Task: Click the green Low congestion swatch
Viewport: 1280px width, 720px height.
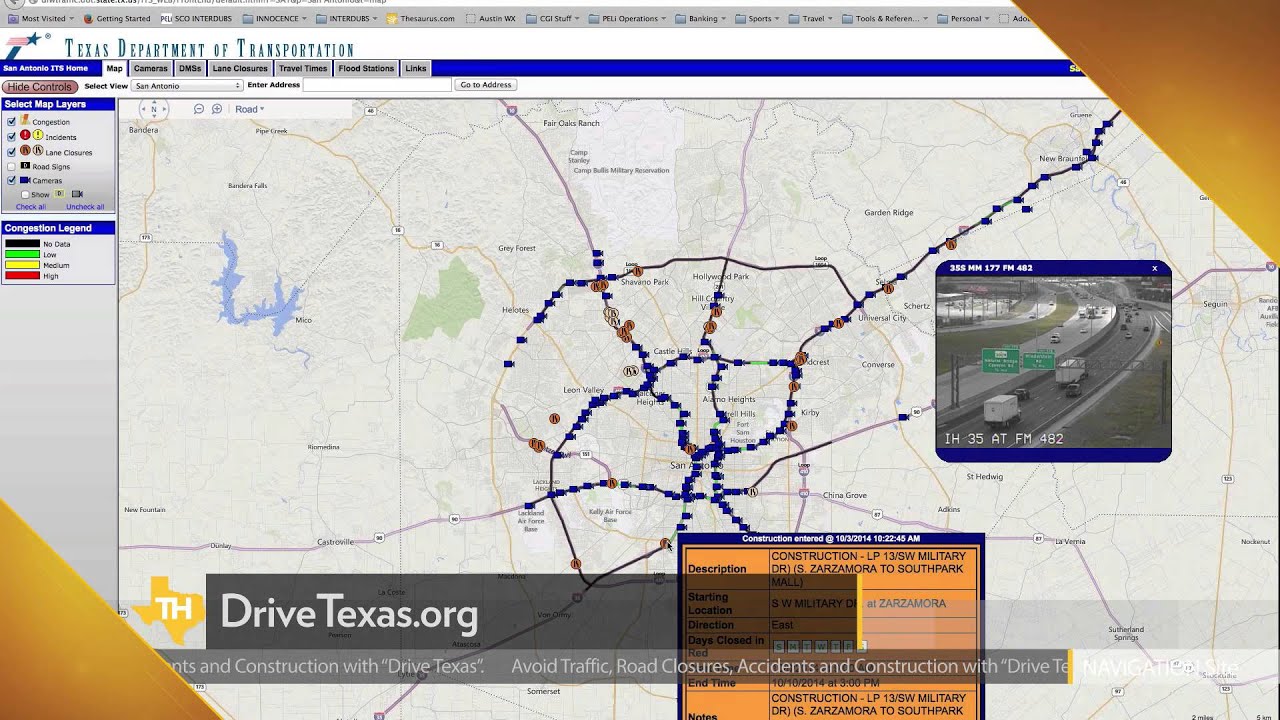Action: [x=22, y=255]
